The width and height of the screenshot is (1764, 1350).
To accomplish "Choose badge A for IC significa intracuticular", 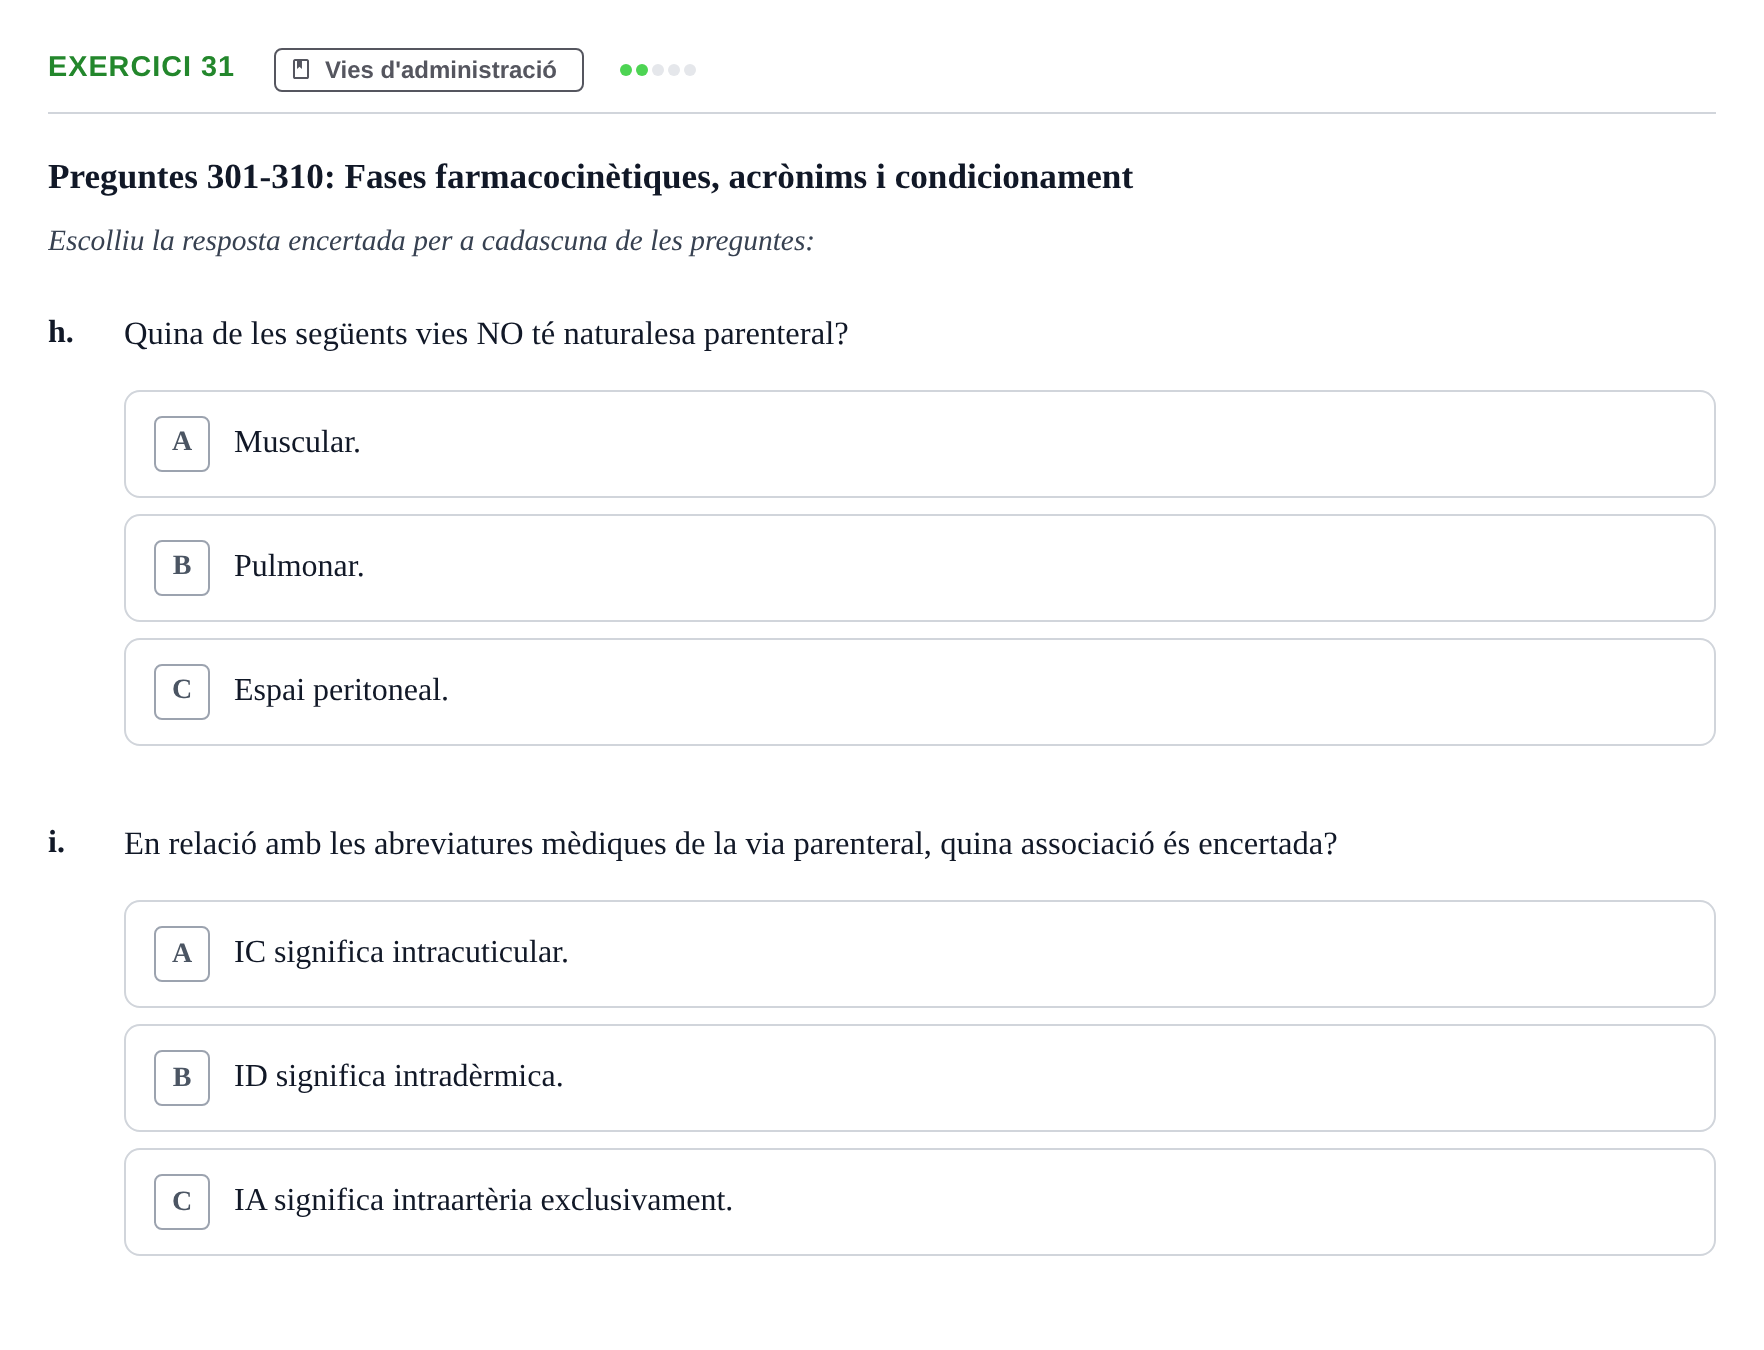I will (x=182, y=954).
